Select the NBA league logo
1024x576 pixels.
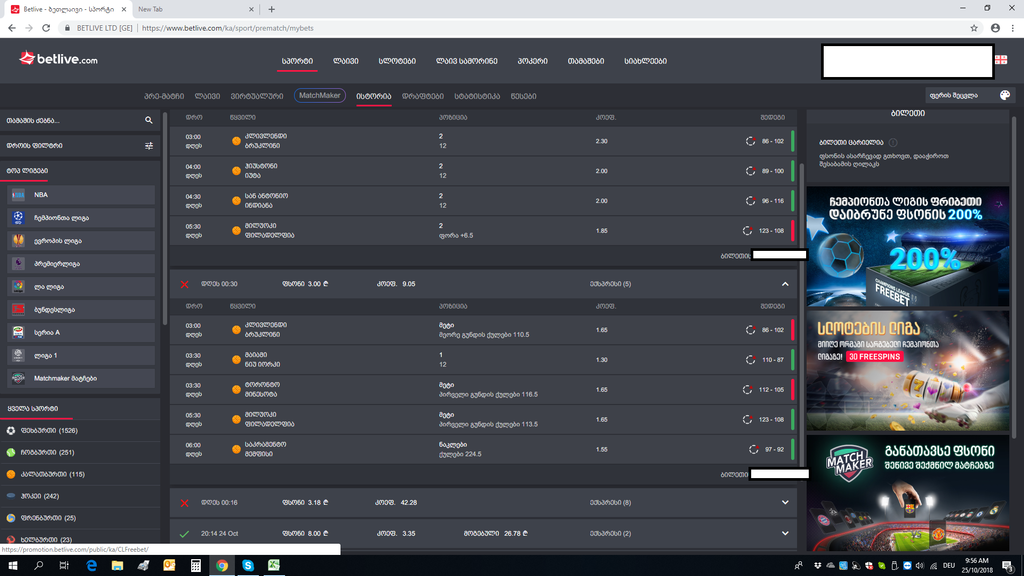pyautogui.click(x=18, y=194)
